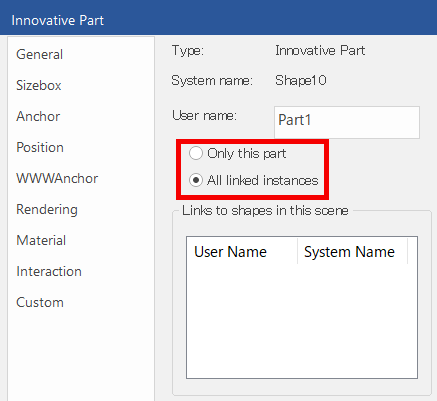Choose the All linked instances option
The image size is (437, 401).
253,180
